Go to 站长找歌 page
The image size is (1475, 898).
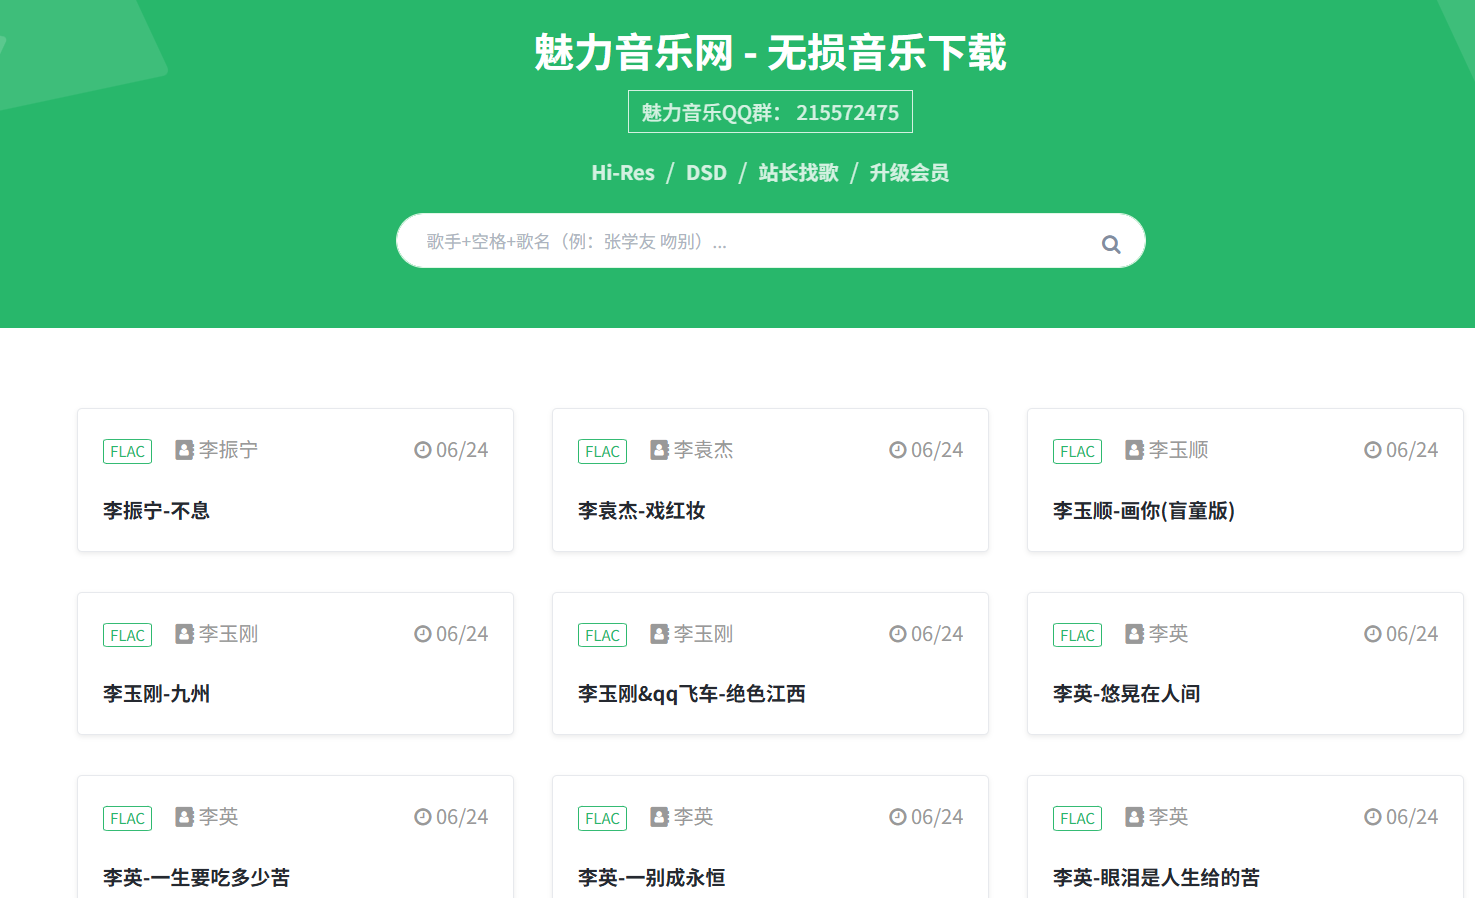798,173
